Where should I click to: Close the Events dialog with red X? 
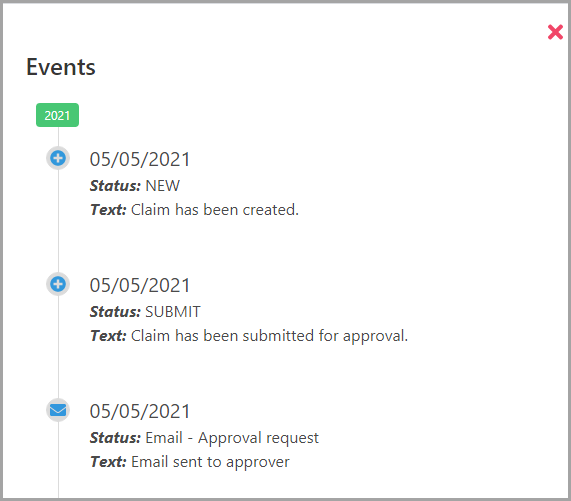tap(555, 32)
